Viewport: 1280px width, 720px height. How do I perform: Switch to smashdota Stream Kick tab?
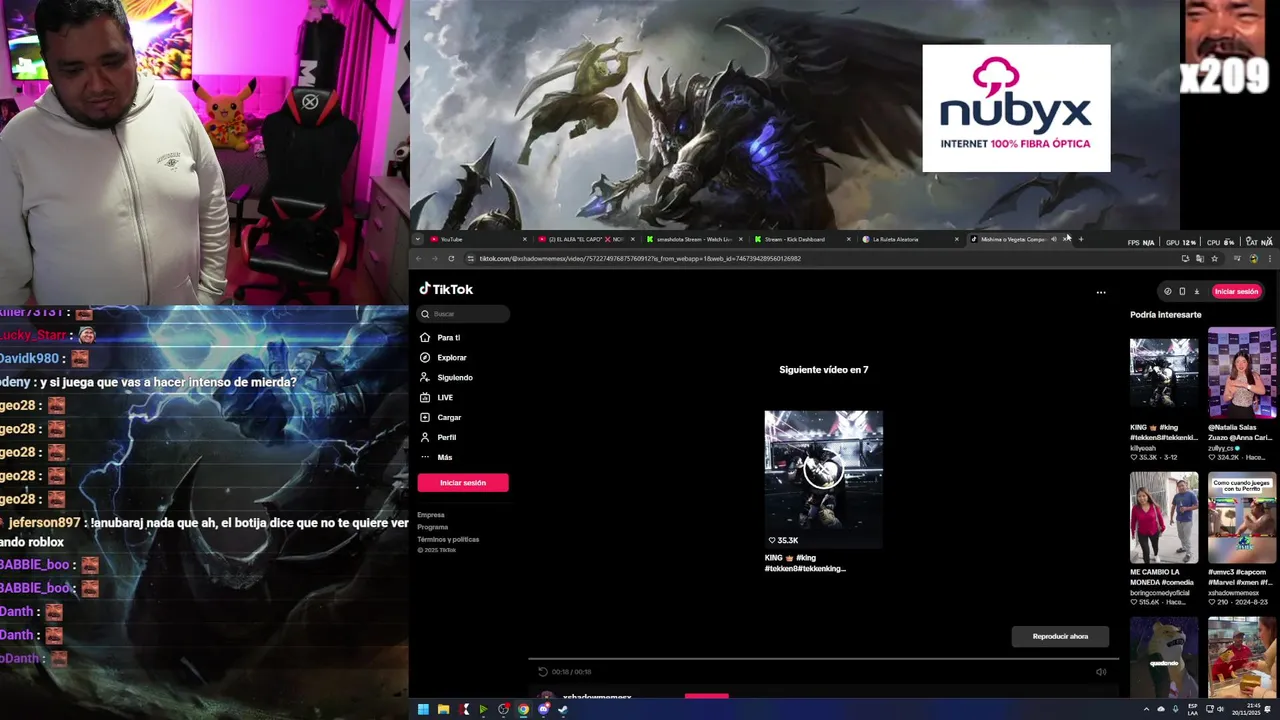(x=693, y=240)
